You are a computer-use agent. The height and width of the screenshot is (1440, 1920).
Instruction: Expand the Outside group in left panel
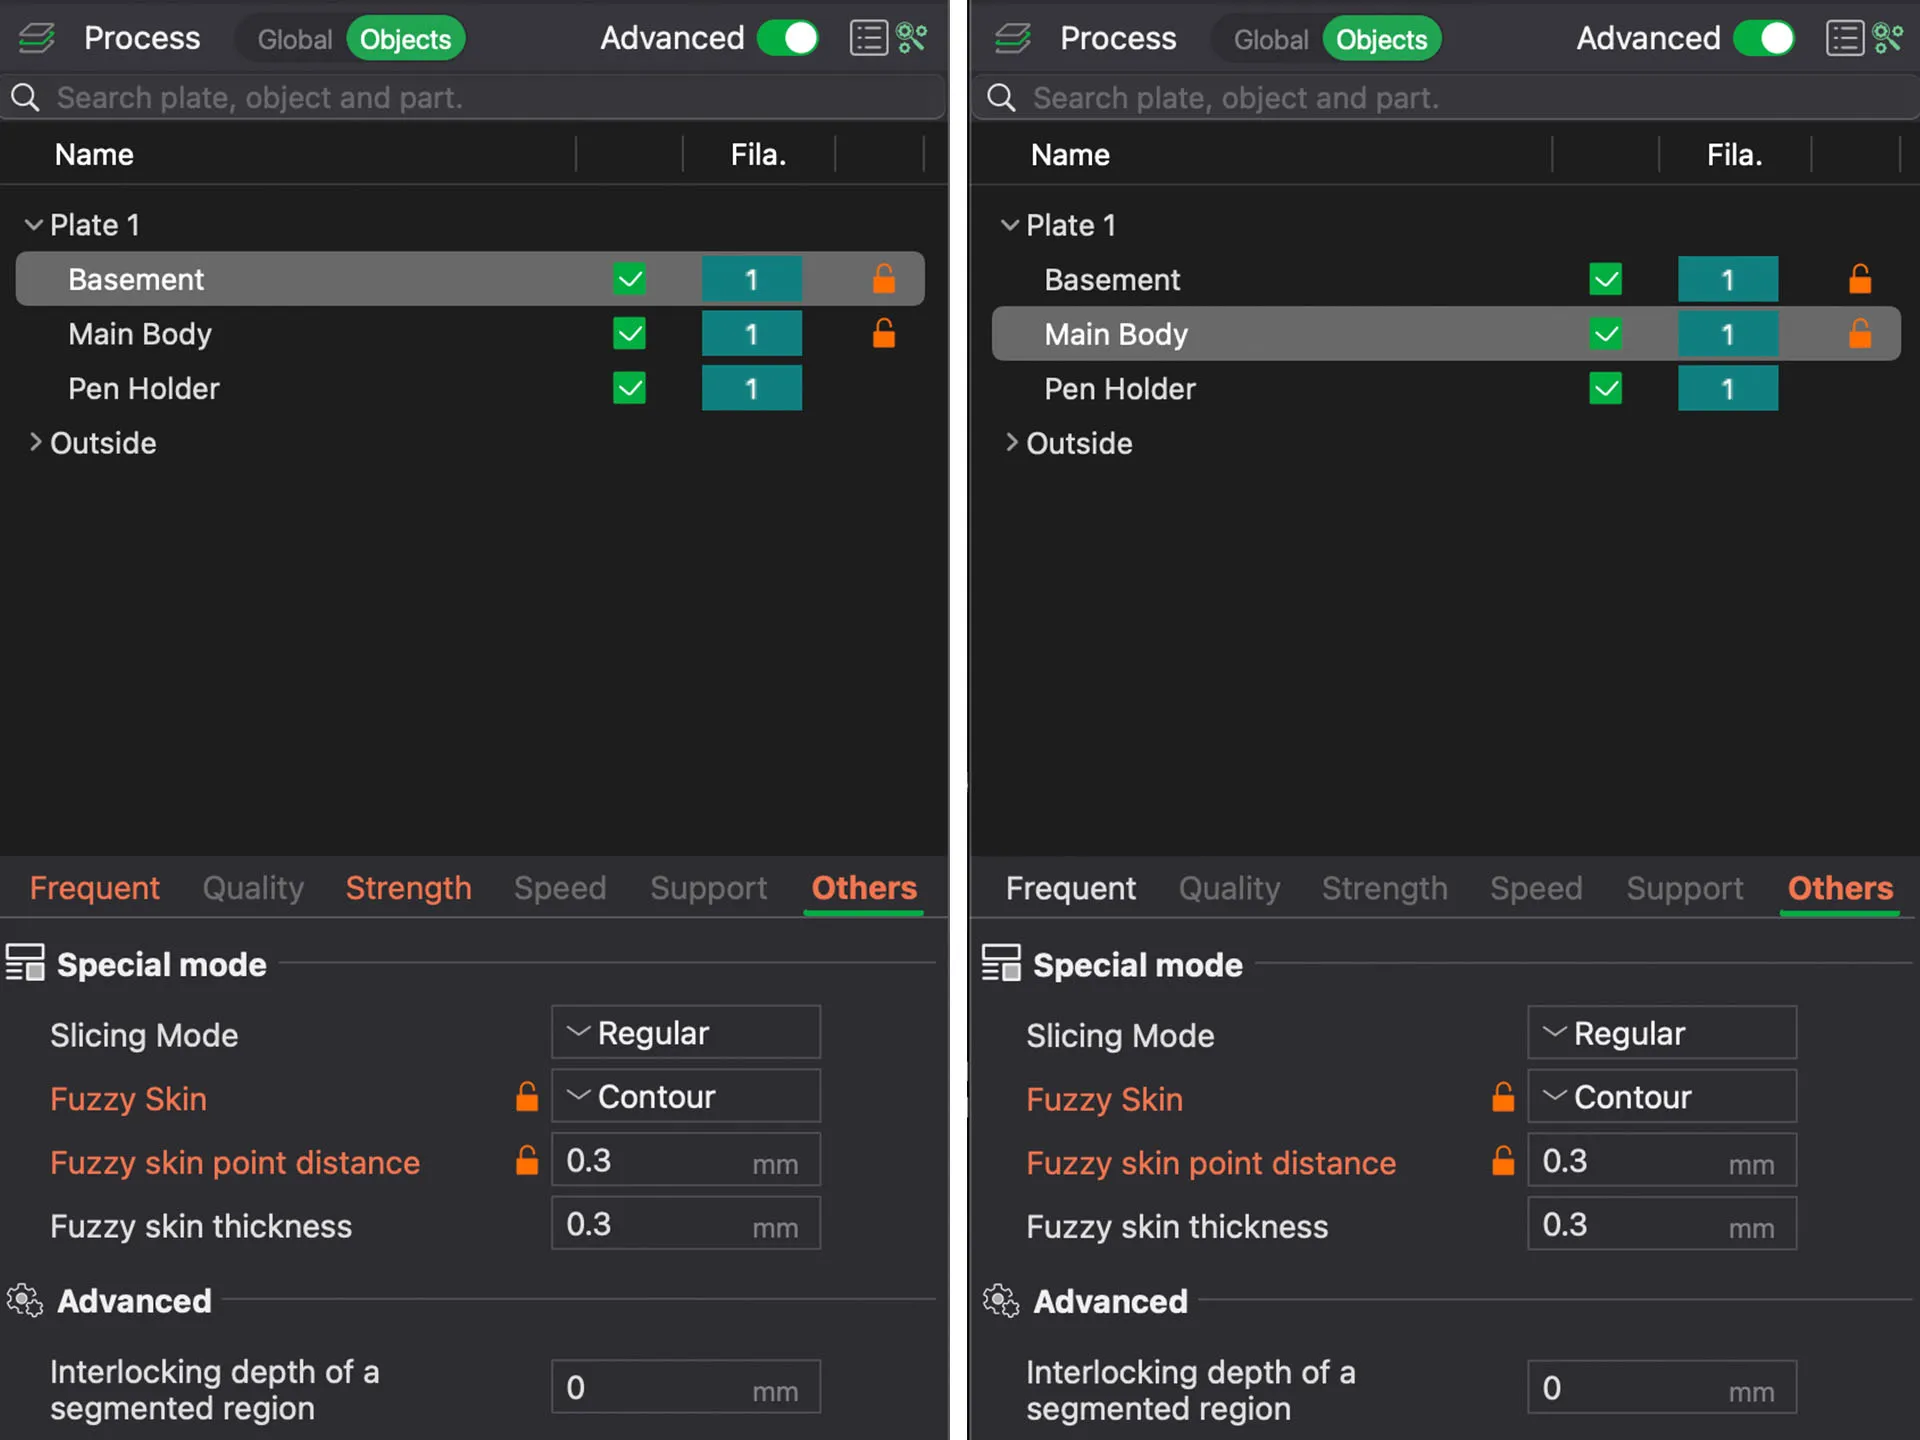(35, 442)
